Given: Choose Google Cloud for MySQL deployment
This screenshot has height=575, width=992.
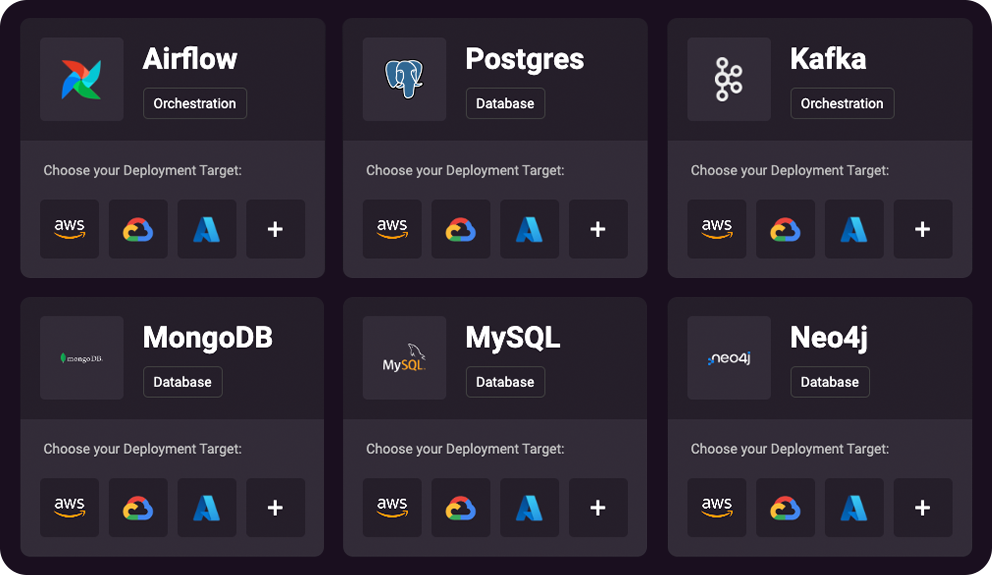Looking at the screenshot, I should [460, 508].
